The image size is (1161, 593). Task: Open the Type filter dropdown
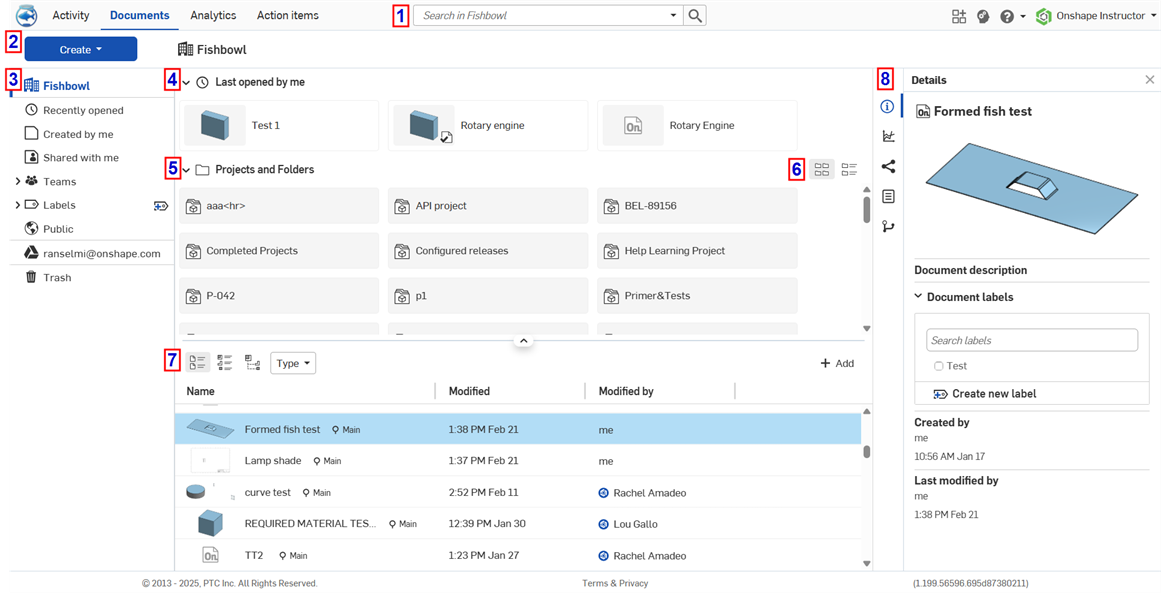pos(293,363)
